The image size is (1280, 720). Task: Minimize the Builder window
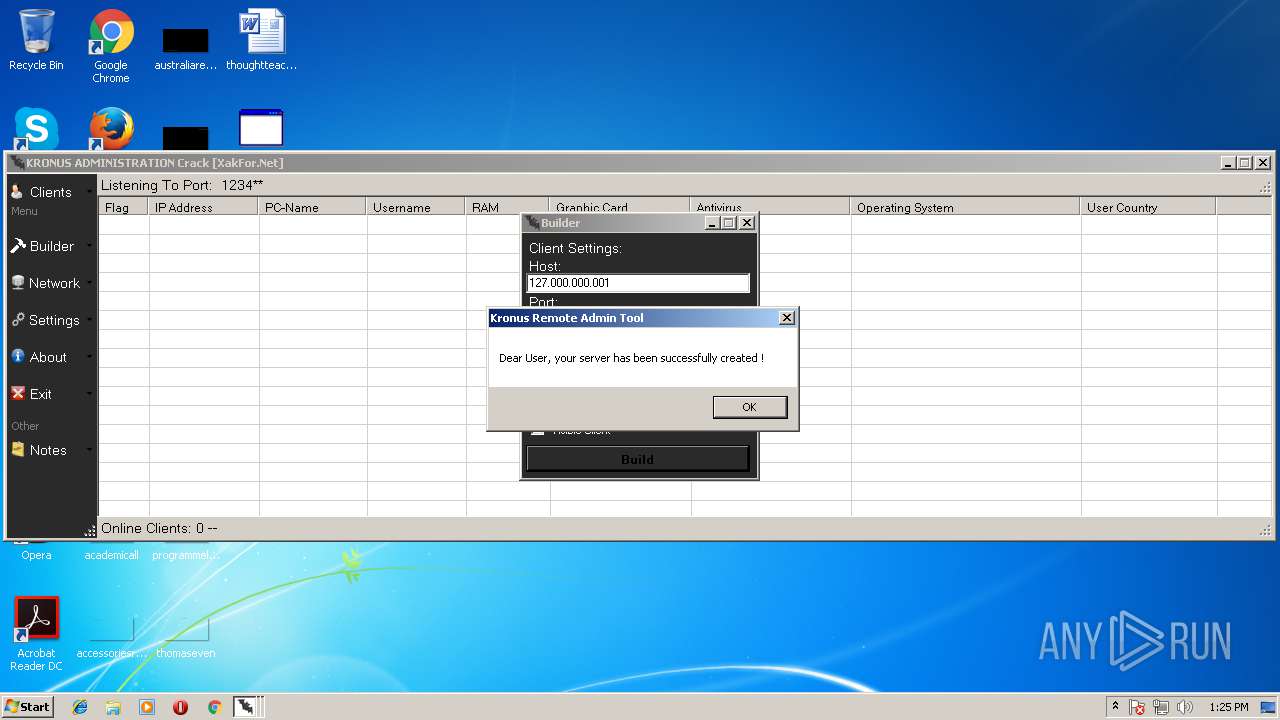[711, 223]
